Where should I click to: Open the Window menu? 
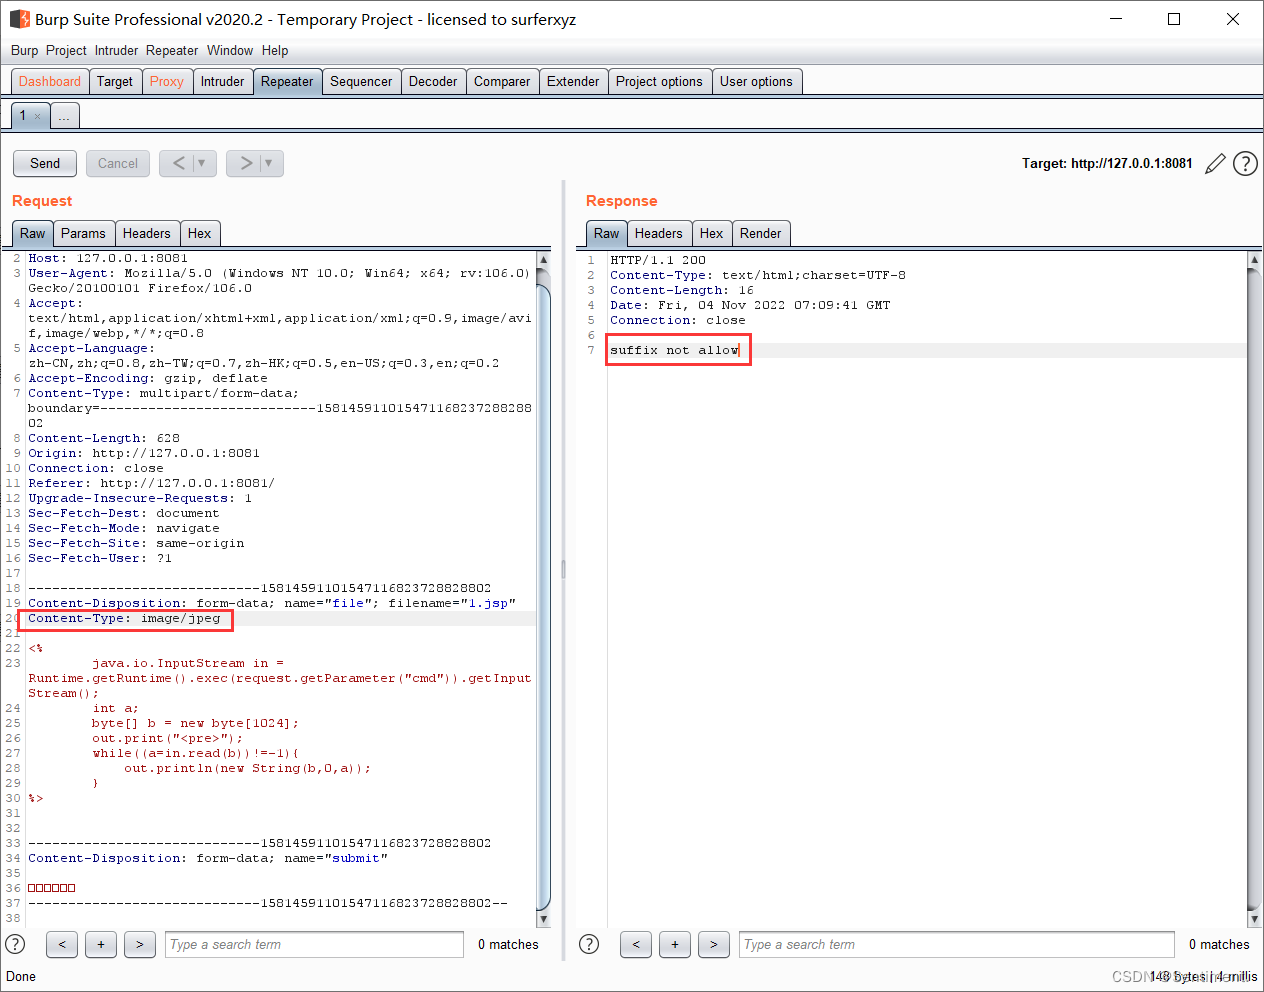click(230, 50)
